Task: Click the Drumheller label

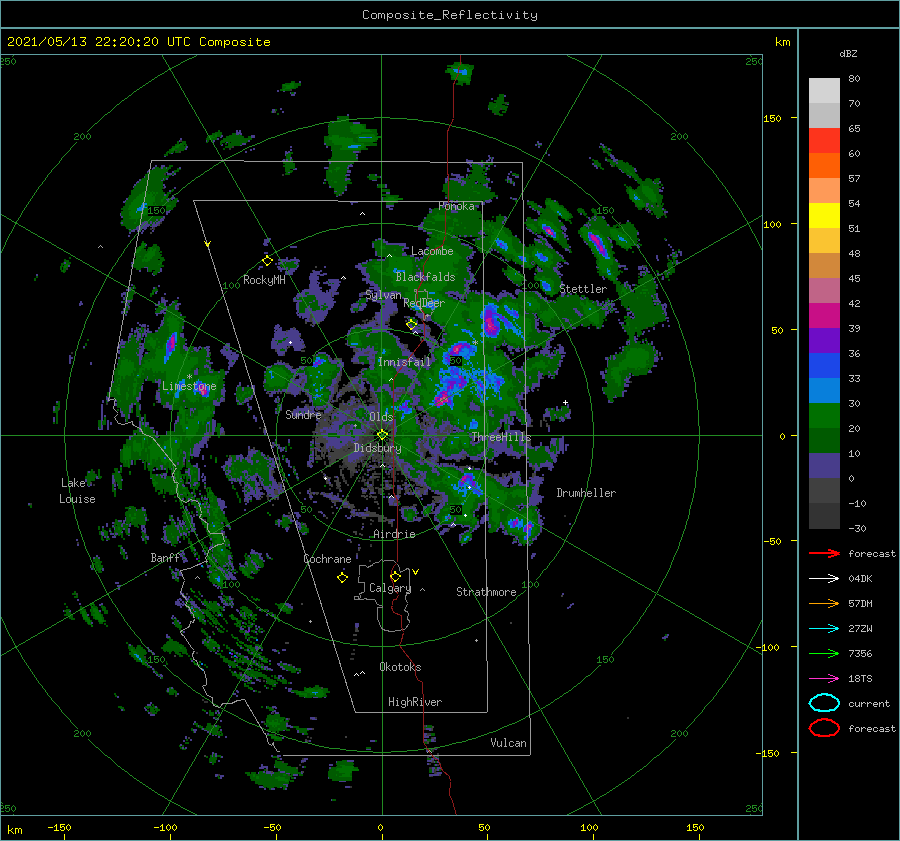Action: [586, 493]
